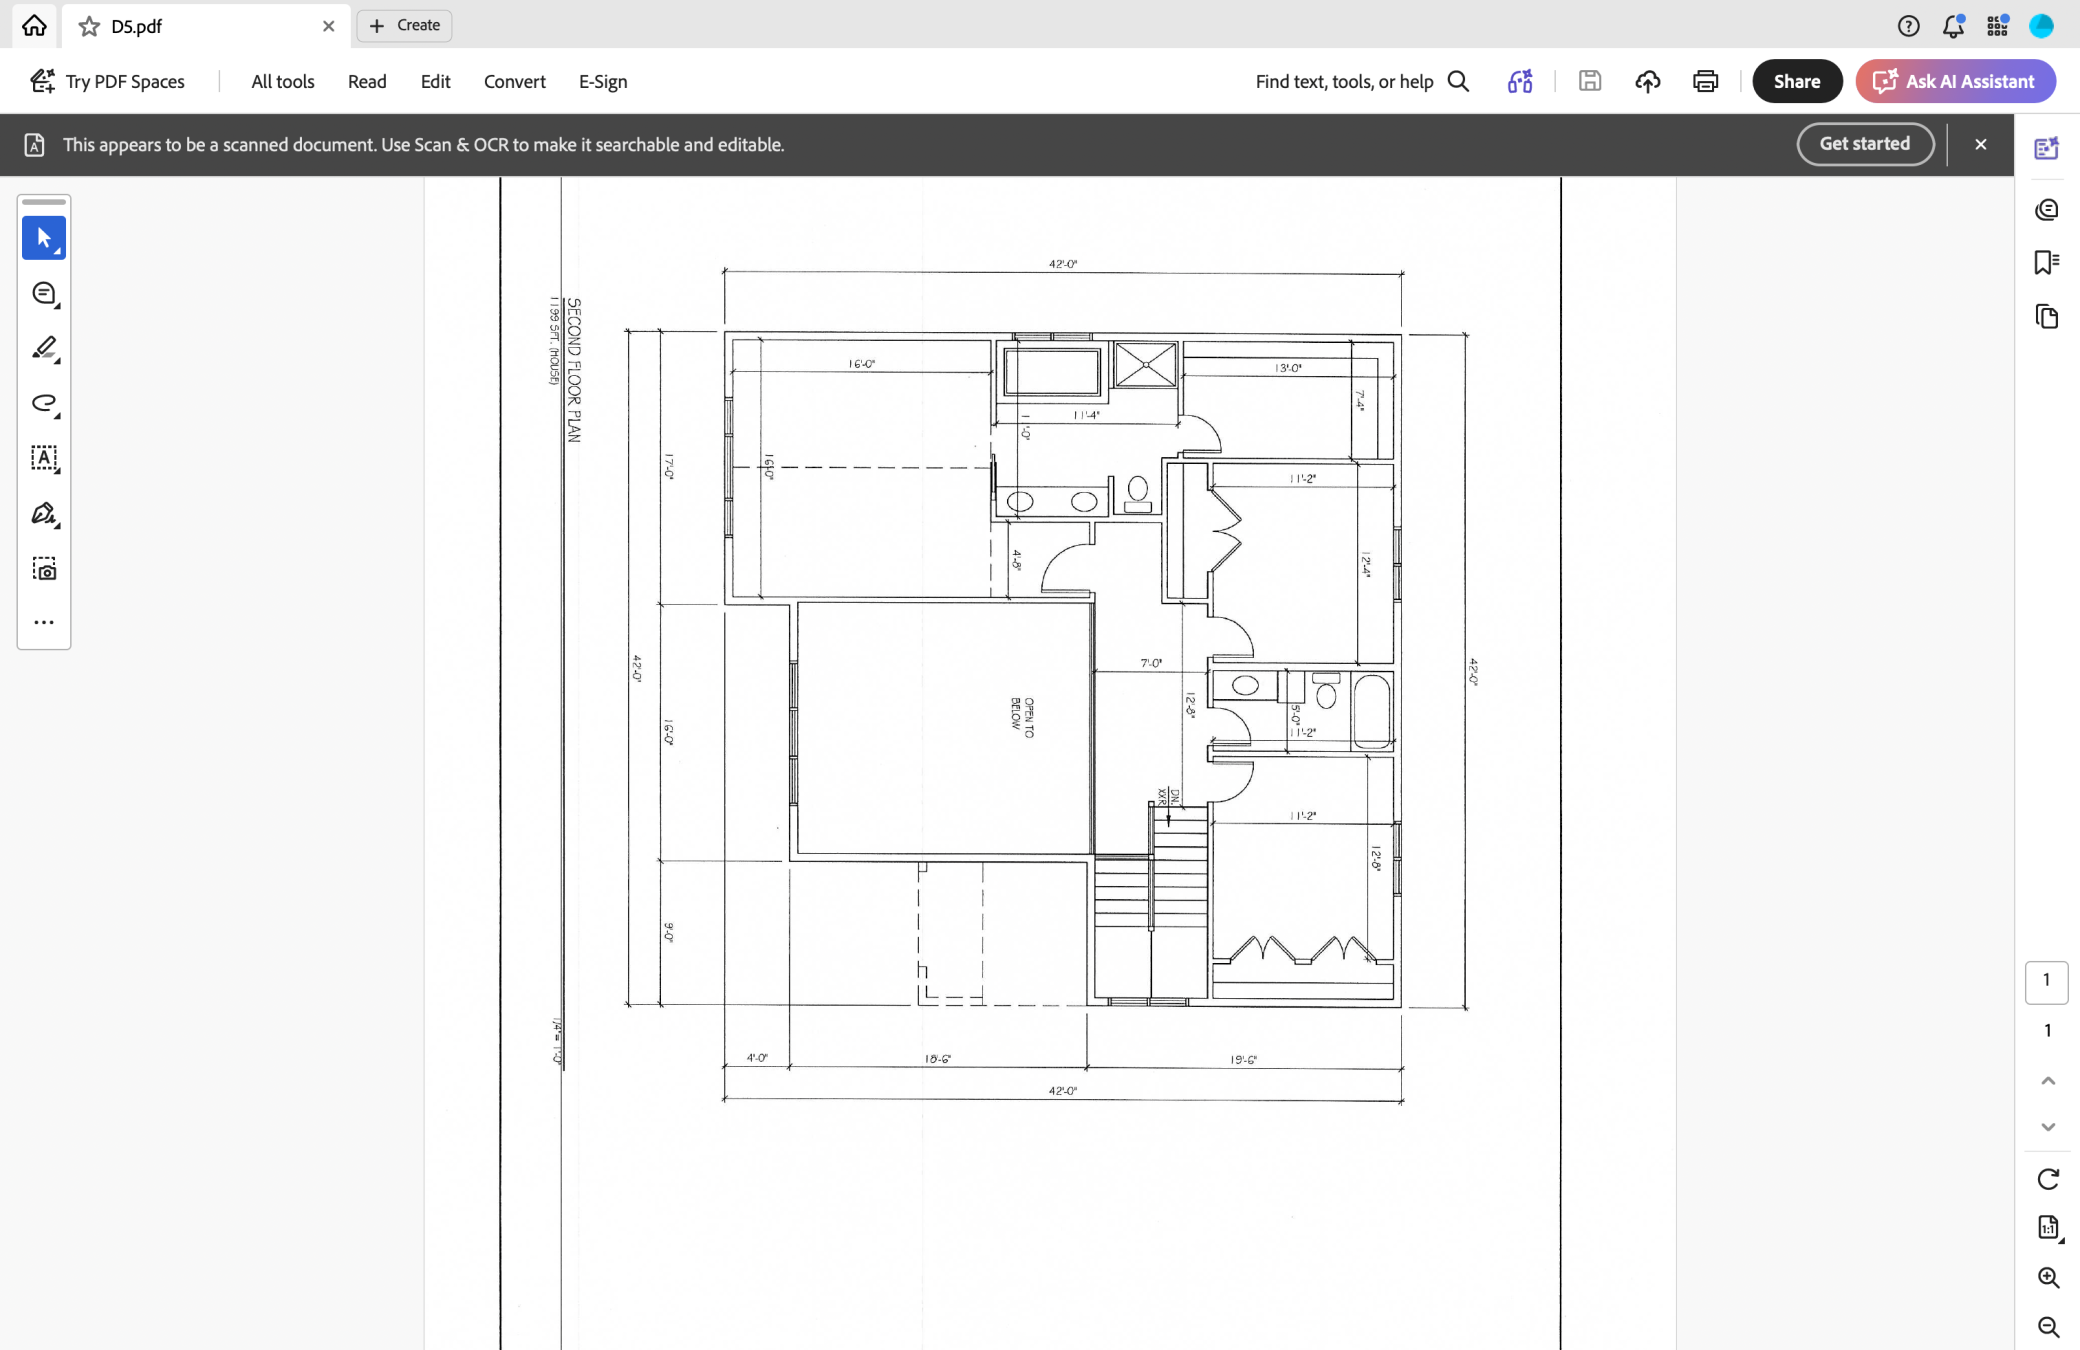The height and width of the screenshot is (1350, 2080).
Task: Select the arrow selection tool
Action: [x=44, y=238]
